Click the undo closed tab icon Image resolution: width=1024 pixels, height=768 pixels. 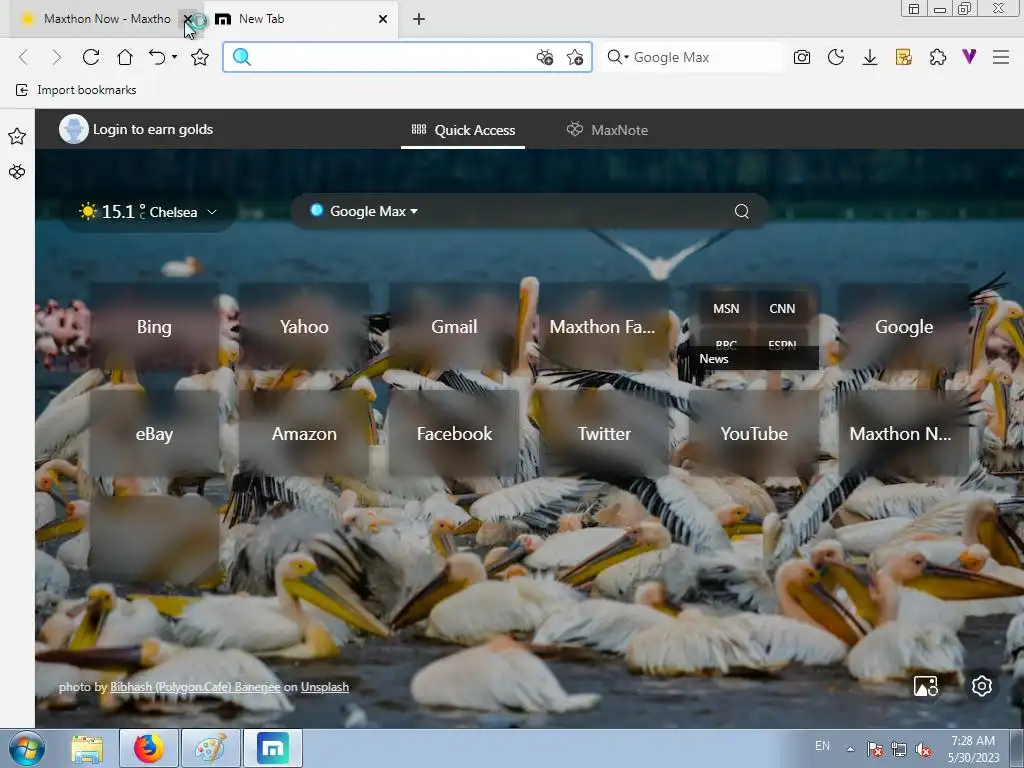pos(157,57)
